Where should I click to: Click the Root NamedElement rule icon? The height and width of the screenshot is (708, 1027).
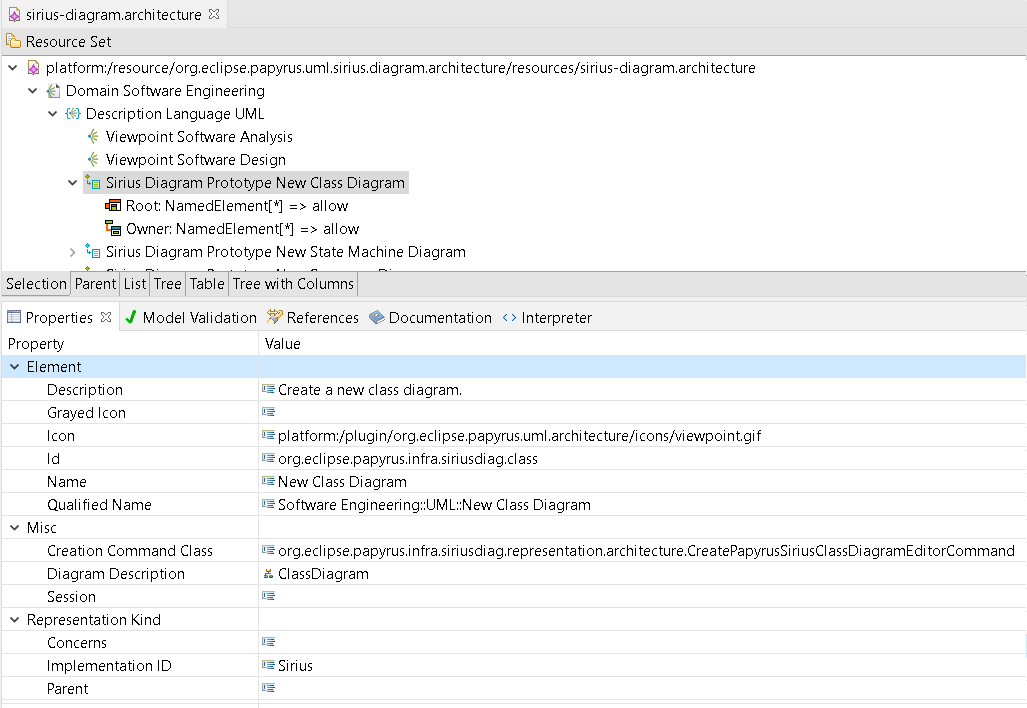pyautogui.click(x=113, y=206)
